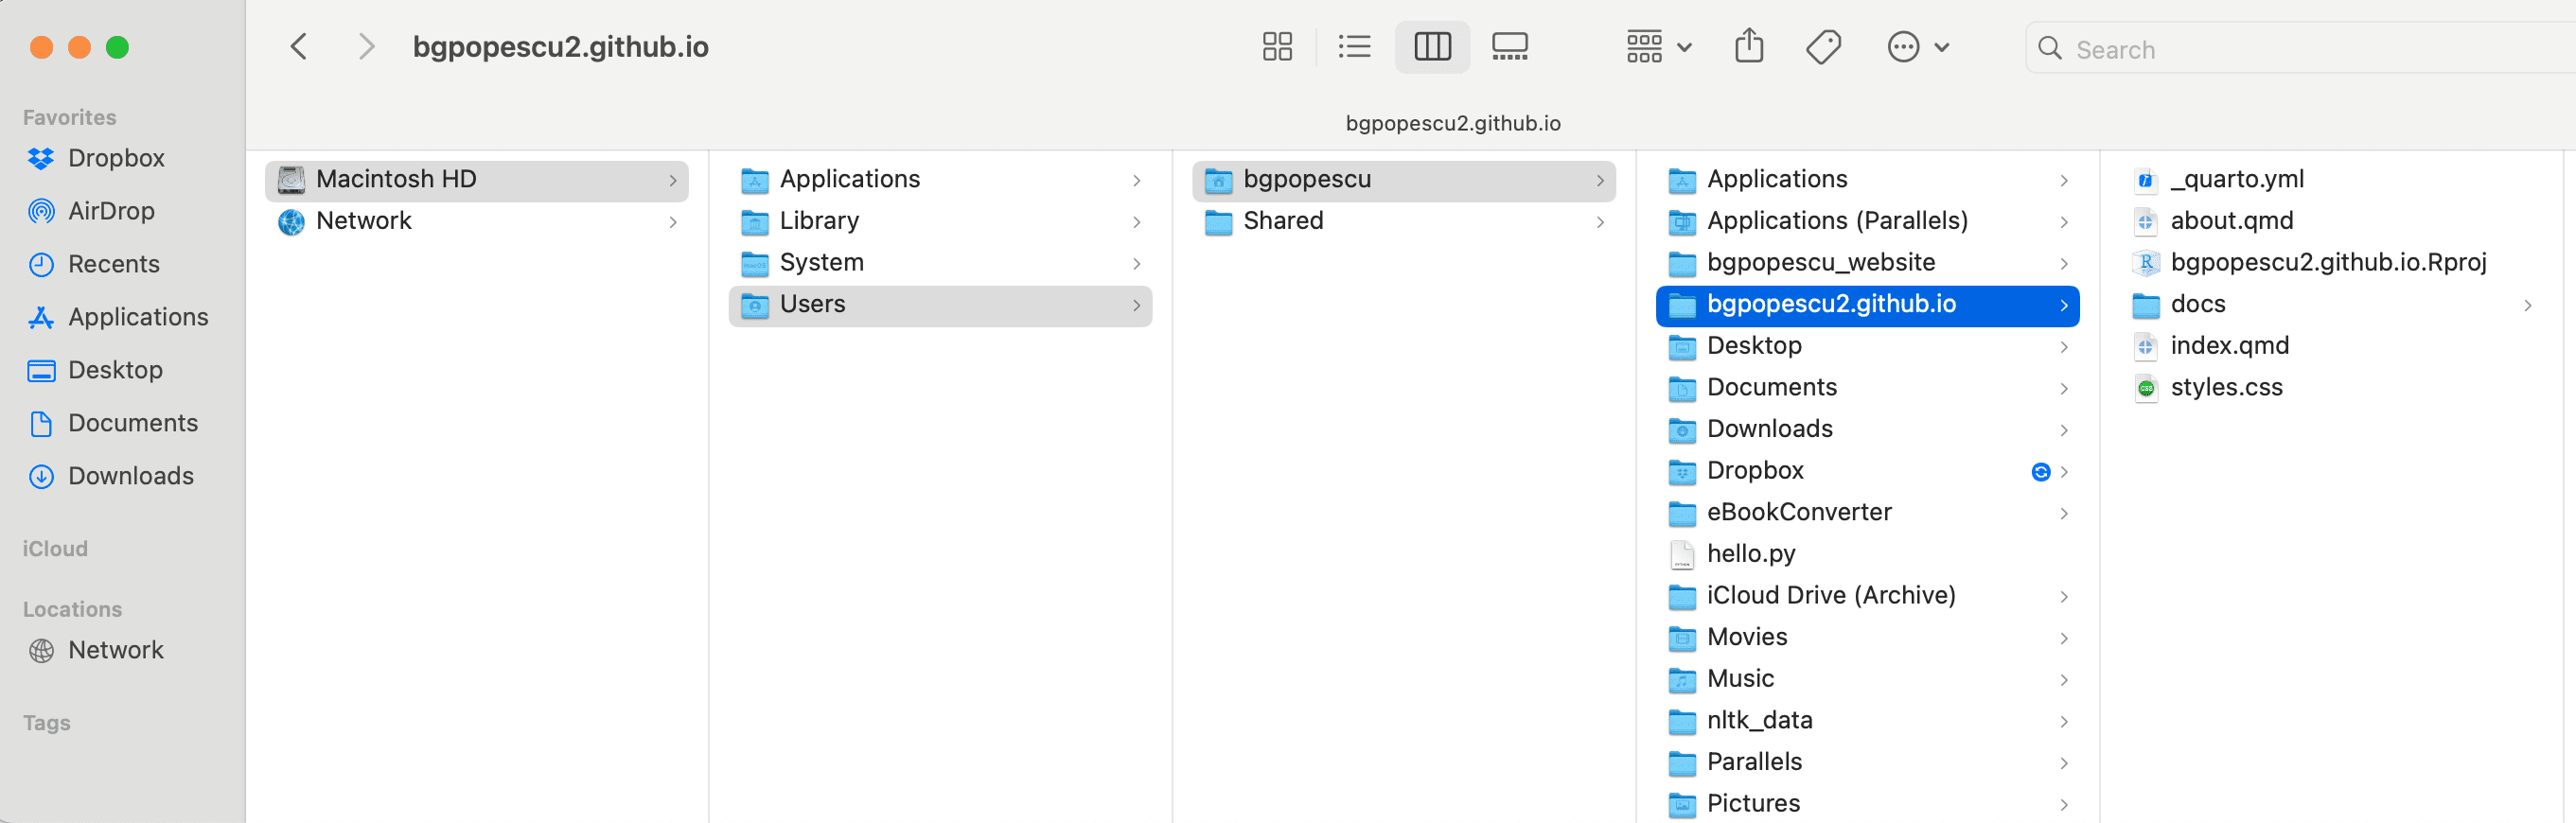Switch to icon grid view
The height and width of the screenshot is (823, 2576).
coord(1277,47)
